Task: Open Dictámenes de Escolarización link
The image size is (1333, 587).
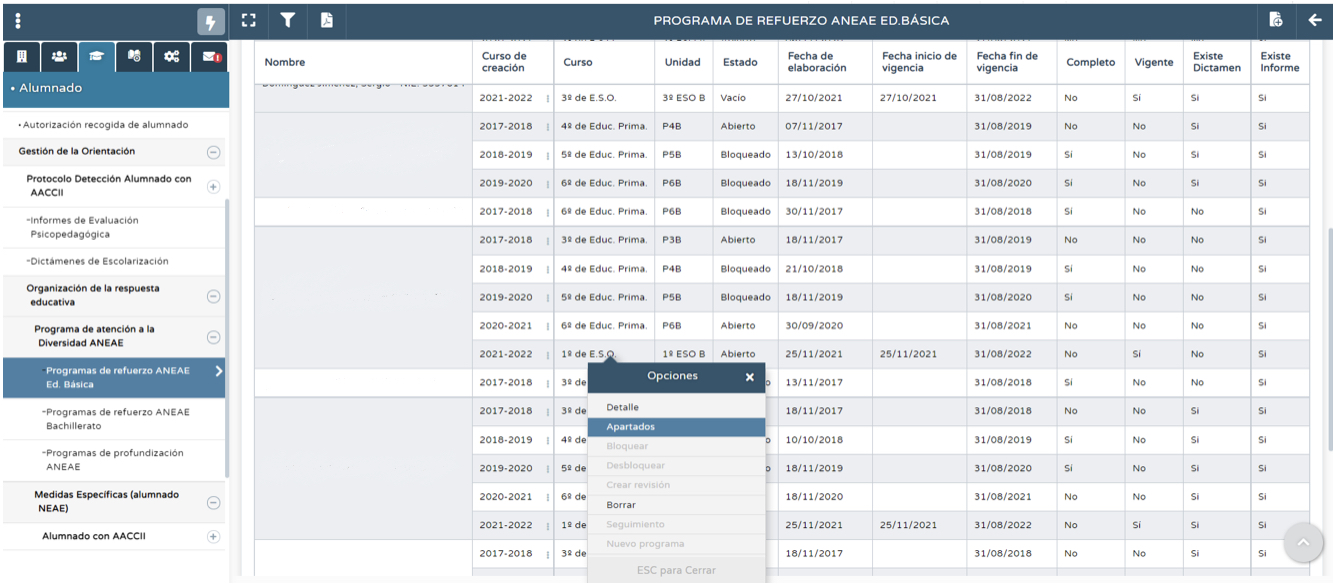Action: [x=100, y=261]
